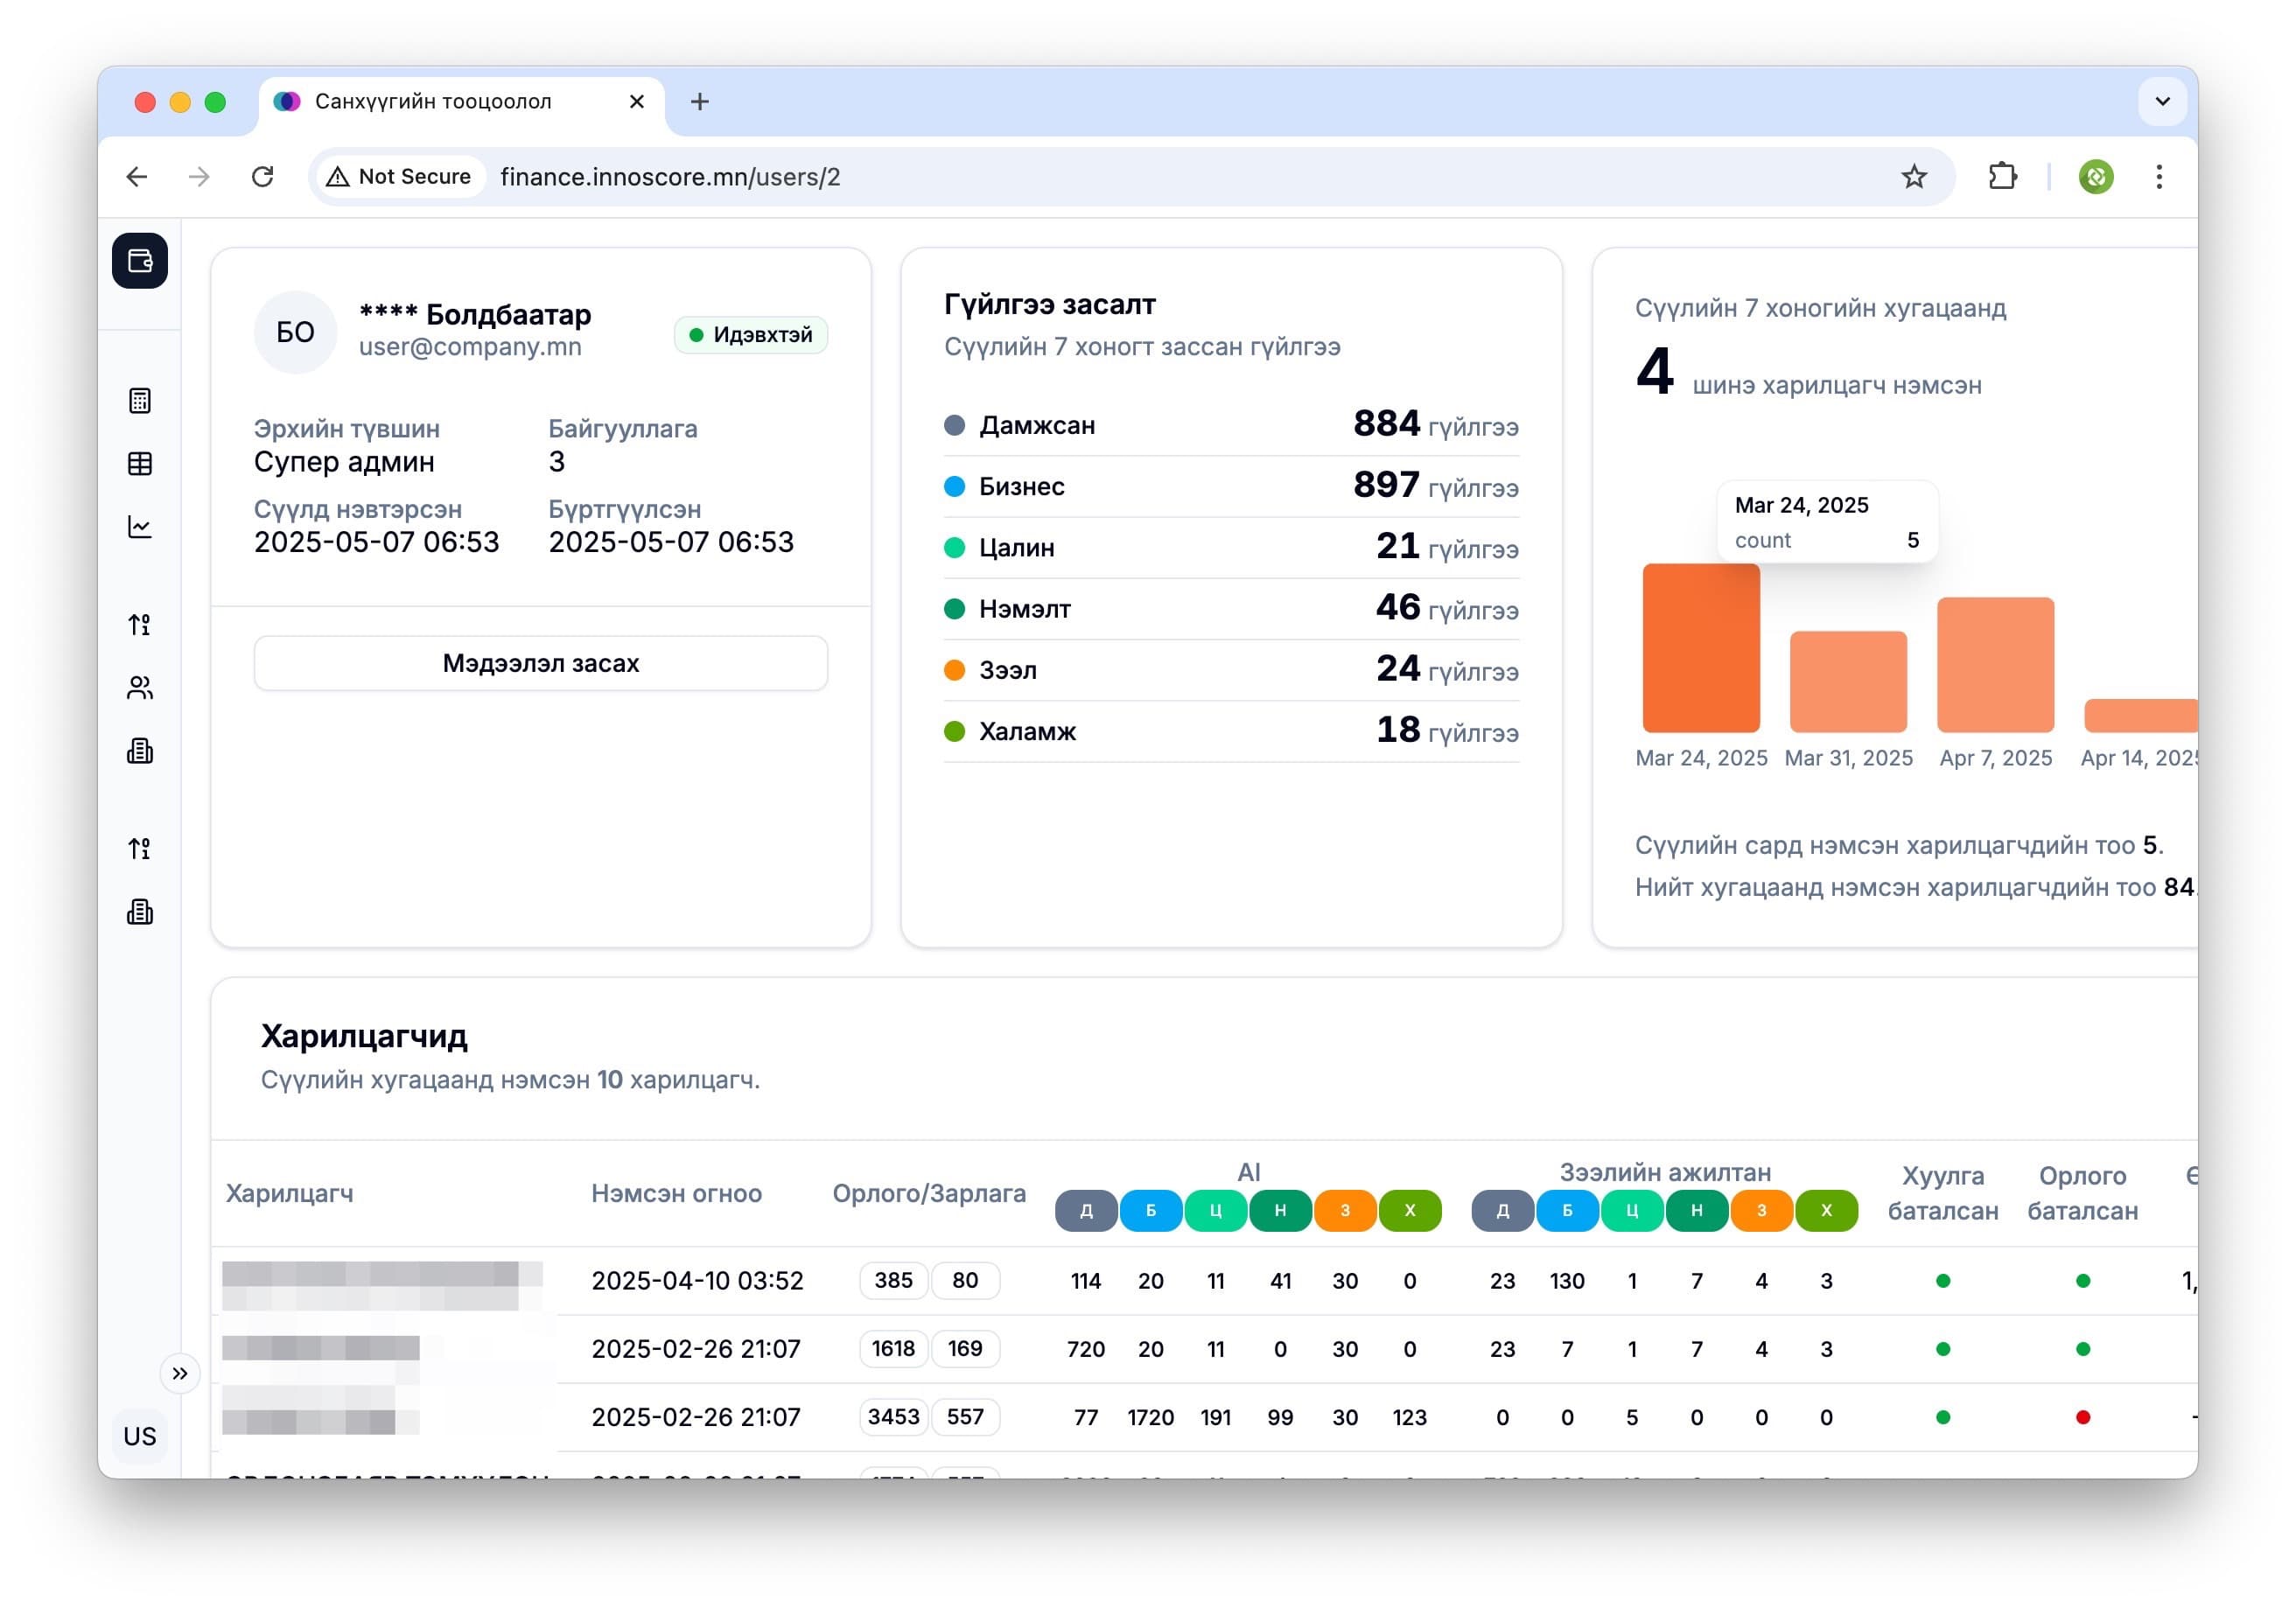Open the tab search chevron dropdown
Viewport: 2296px width, 1608px height.
point(2162,101)
